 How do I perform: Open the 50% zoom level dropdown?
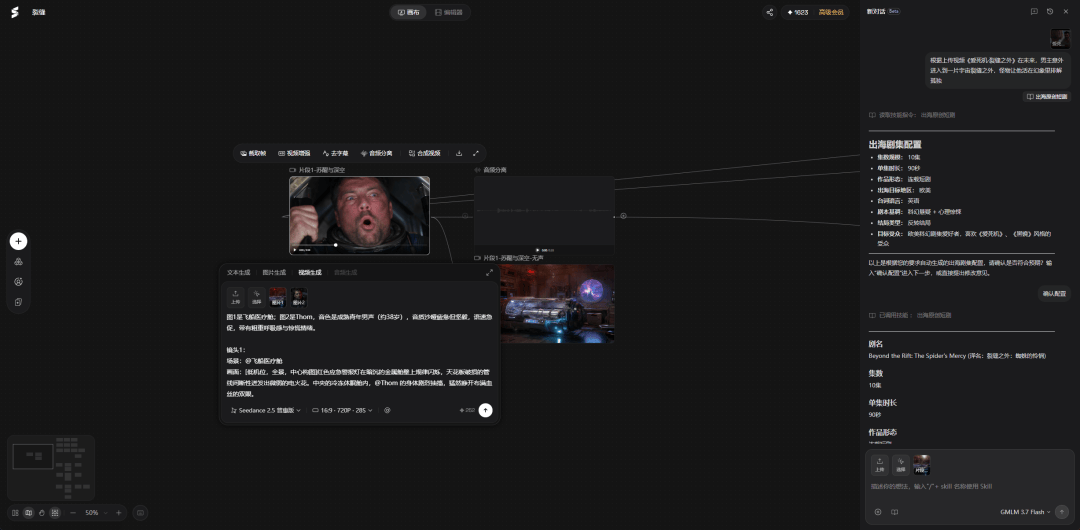pos(95,513)
